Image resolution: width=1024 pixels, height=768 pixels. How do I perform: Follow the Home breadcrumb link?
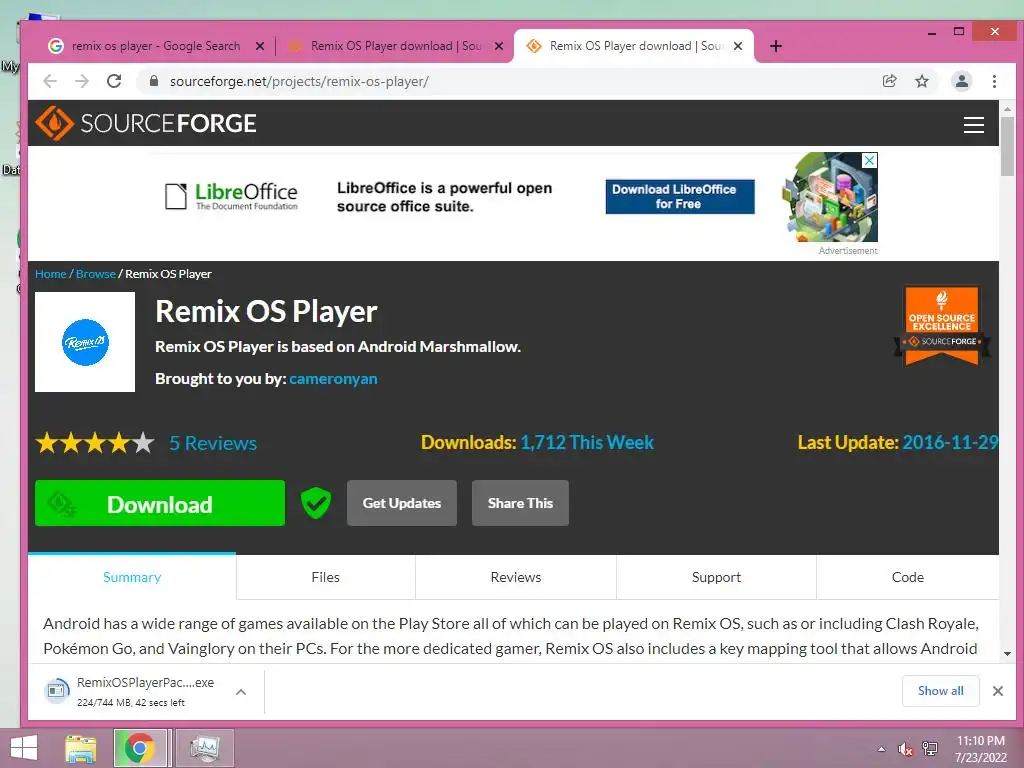pyautogui.click(x=50, y=274)
